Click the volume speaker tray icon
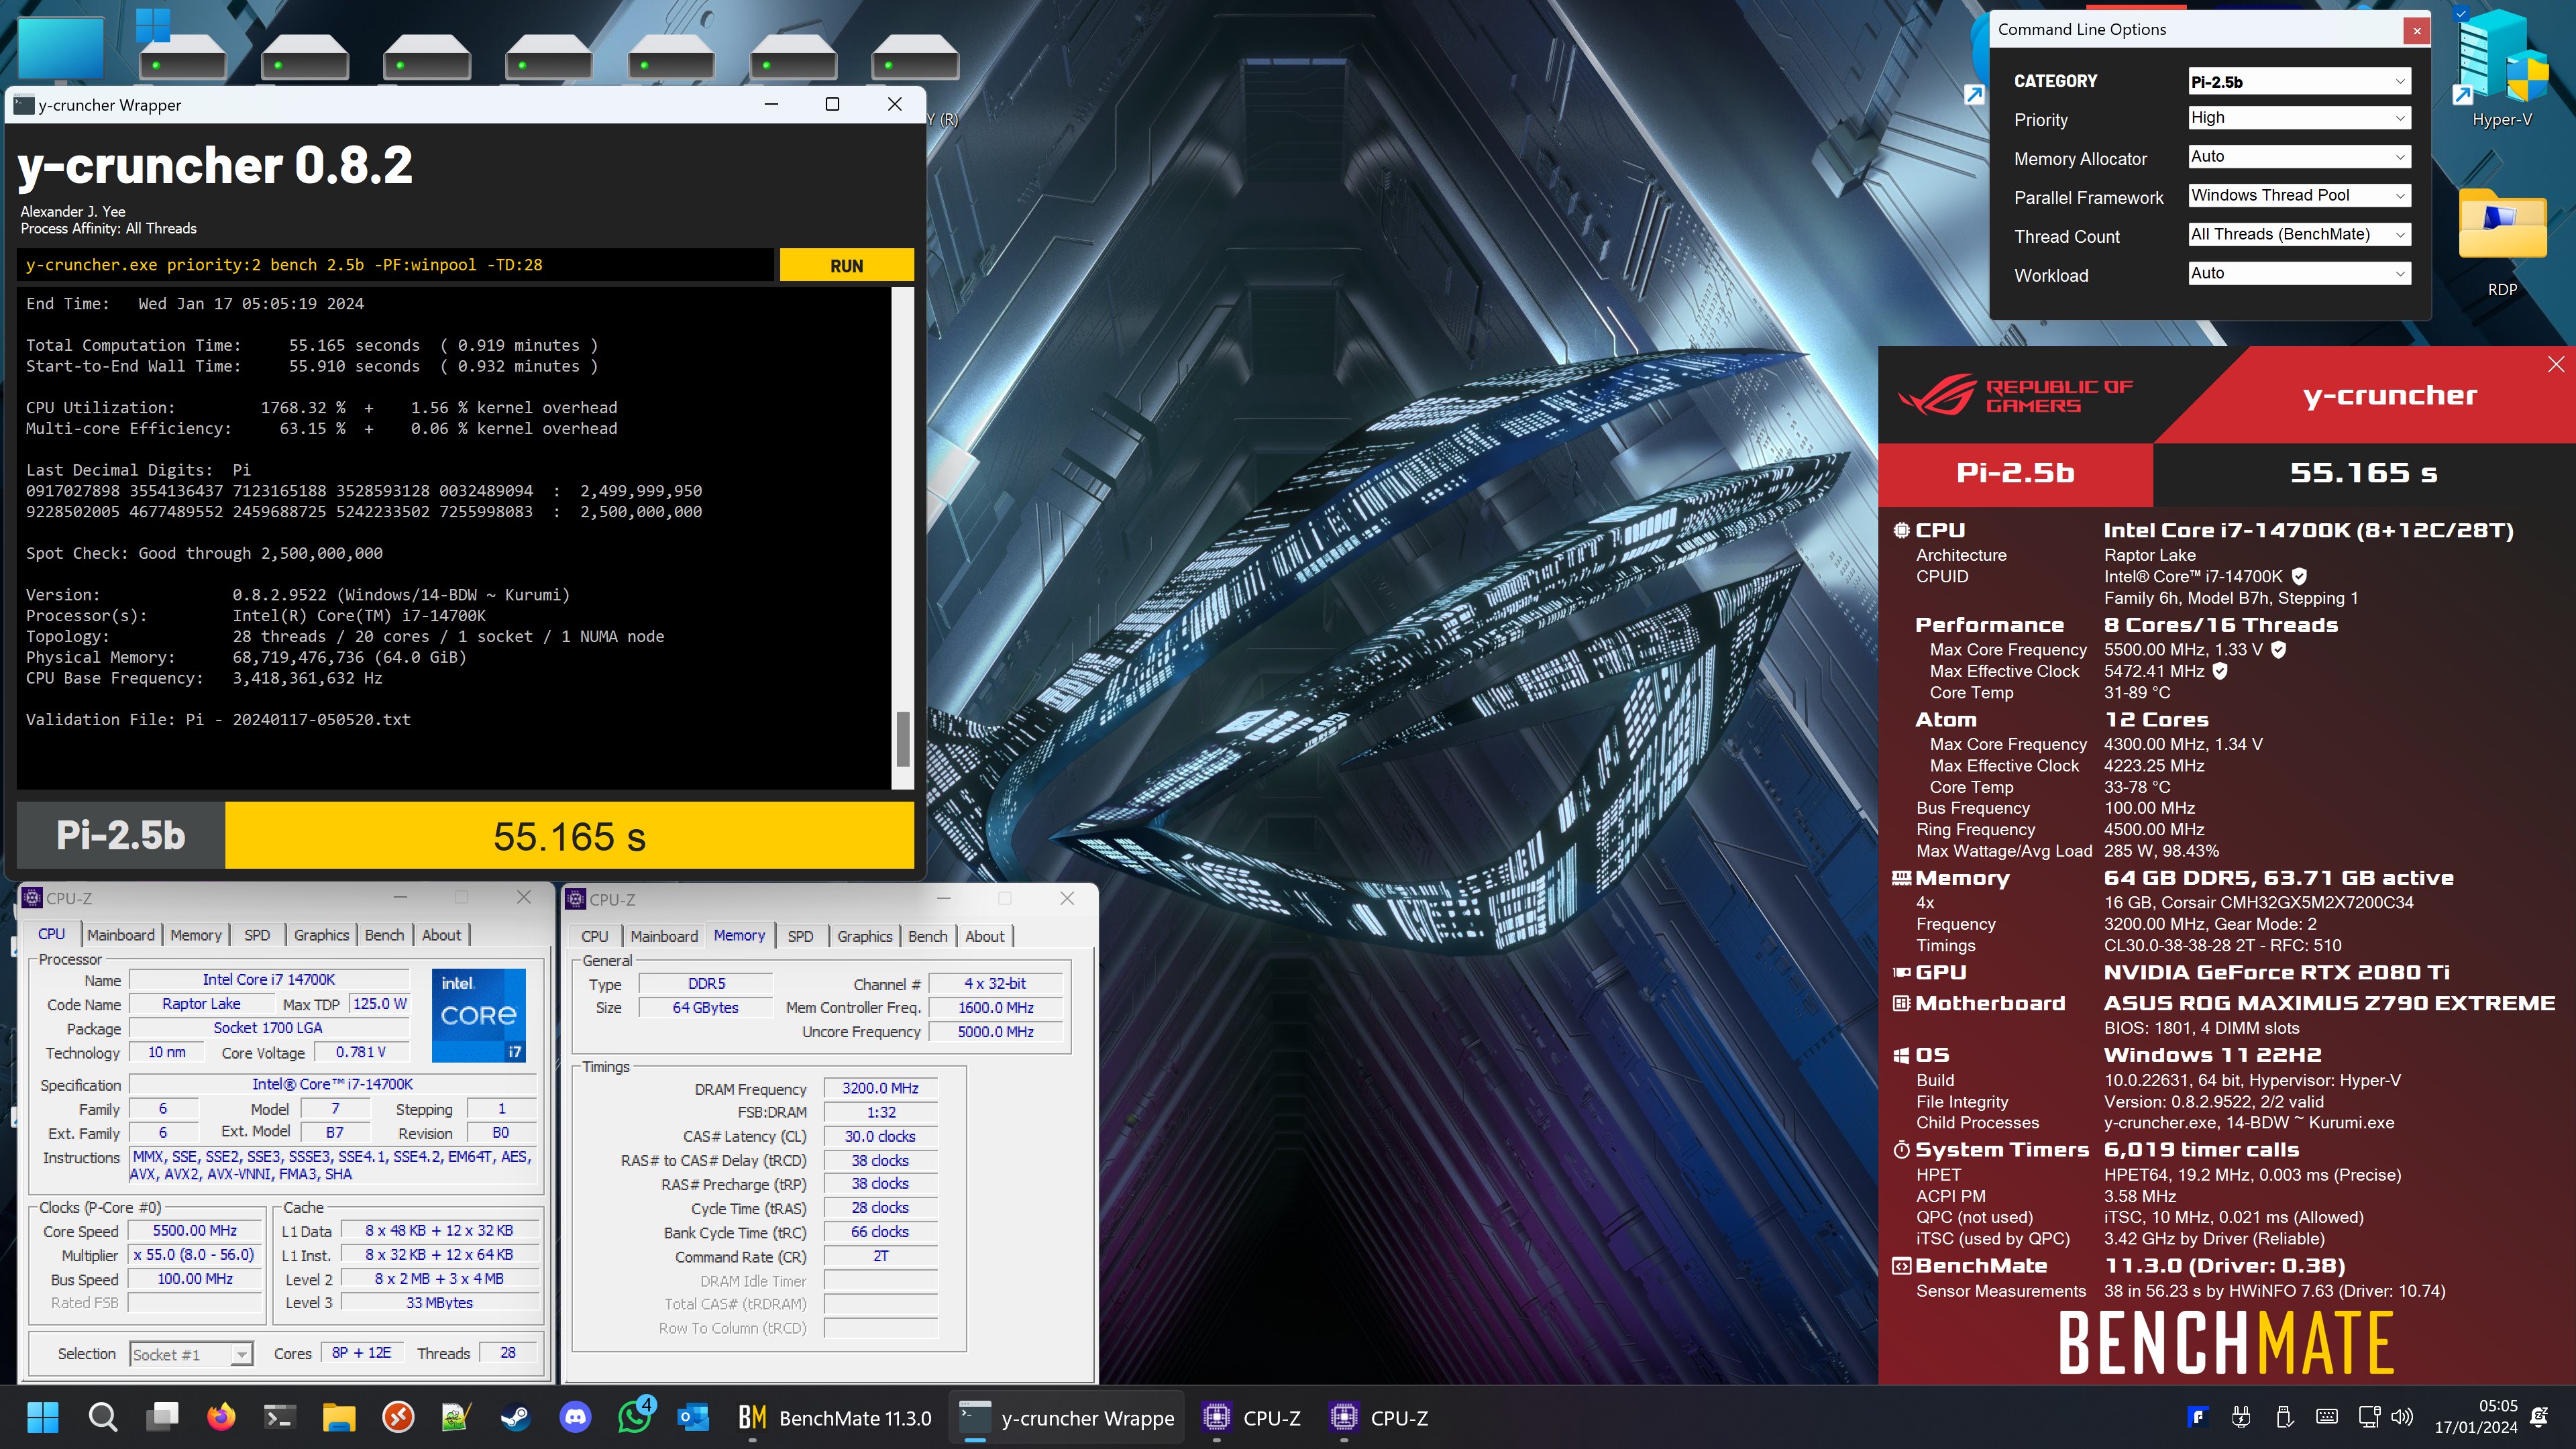The height and width of the screenshot is (1449, 2576). click(x=2401, y=1417)
